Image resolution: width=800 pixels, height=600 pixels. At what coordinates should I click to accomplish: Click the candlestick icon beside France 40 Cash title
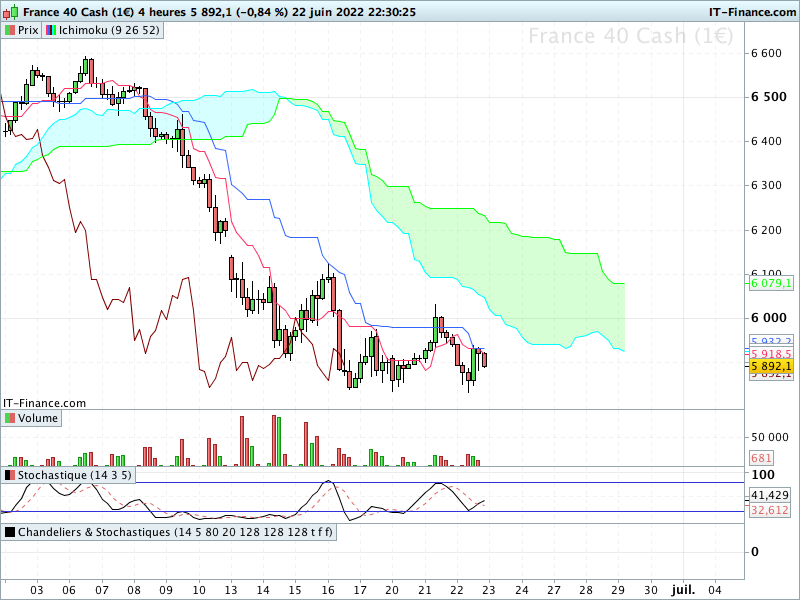pyautogui.click(x=11, y=11)
